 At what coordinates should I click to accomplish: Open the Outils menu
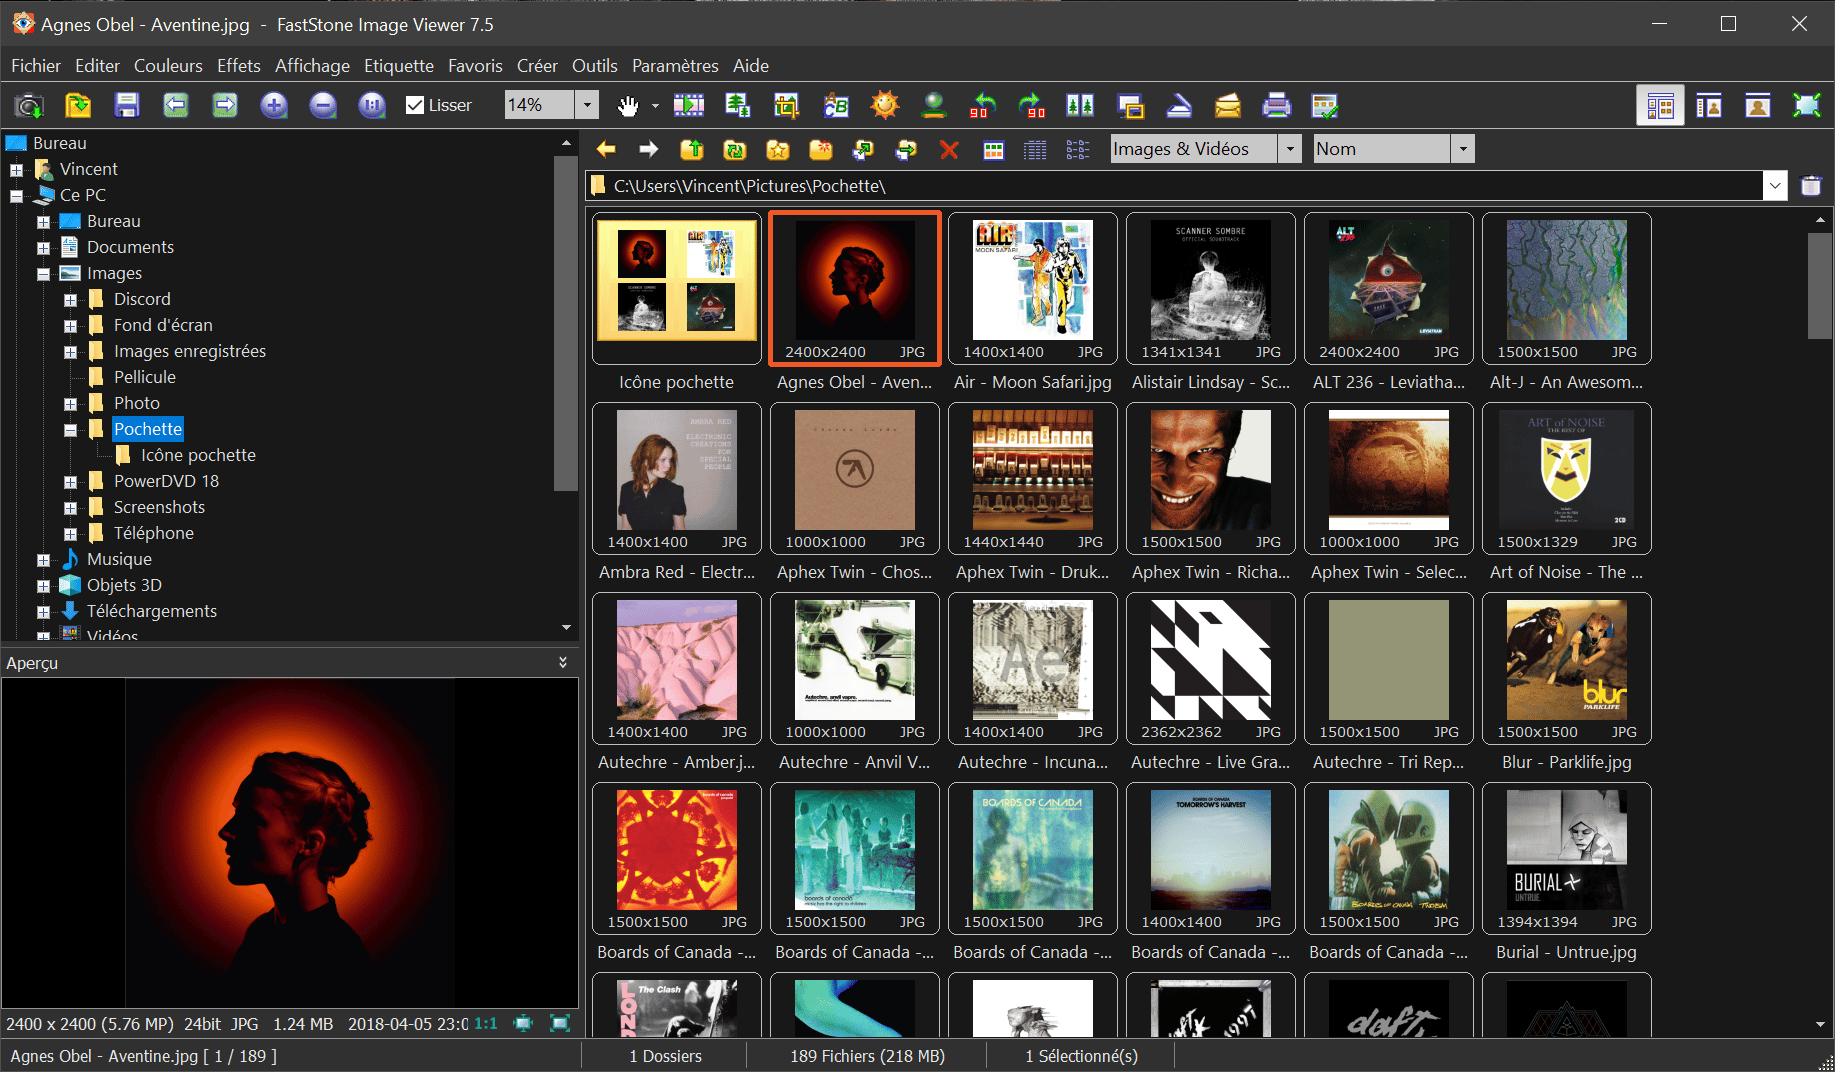[595, 66]
